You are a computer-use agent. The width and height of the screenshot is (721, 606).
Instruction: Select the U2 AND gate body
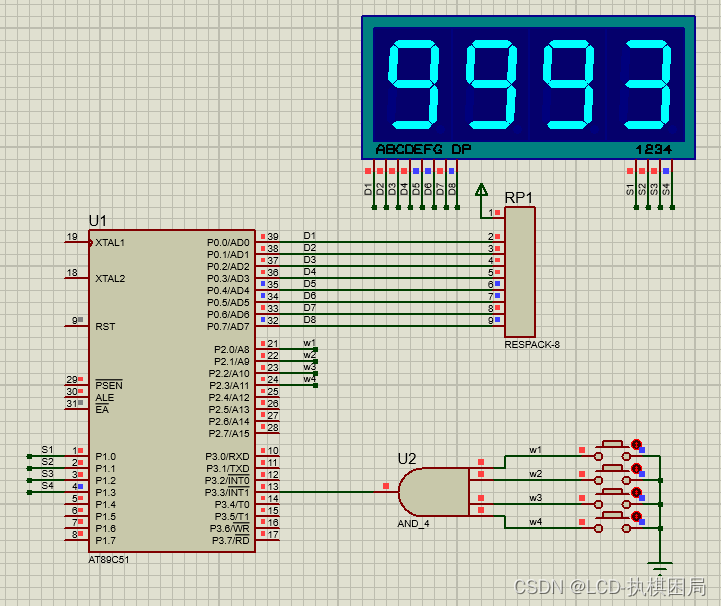(x=434, y=492)
